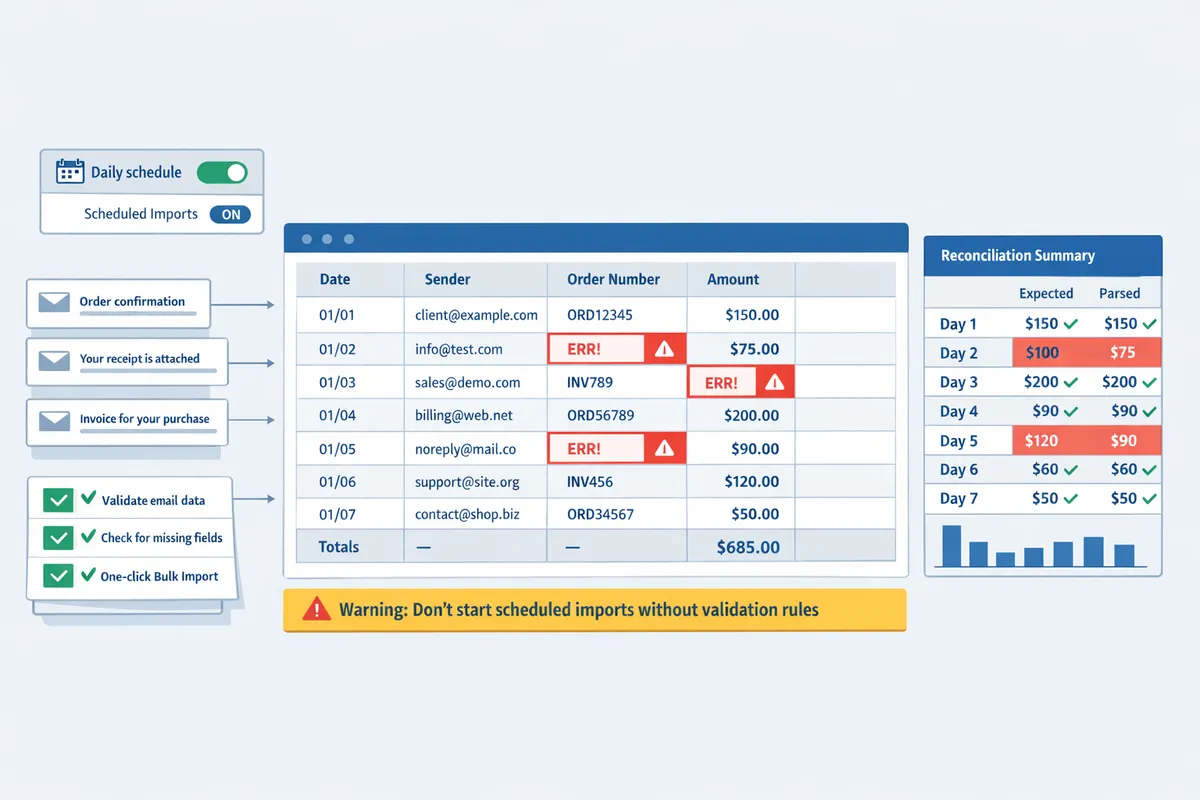
Task: Select the $685.00 totals cell
Action: coord(747,547)
